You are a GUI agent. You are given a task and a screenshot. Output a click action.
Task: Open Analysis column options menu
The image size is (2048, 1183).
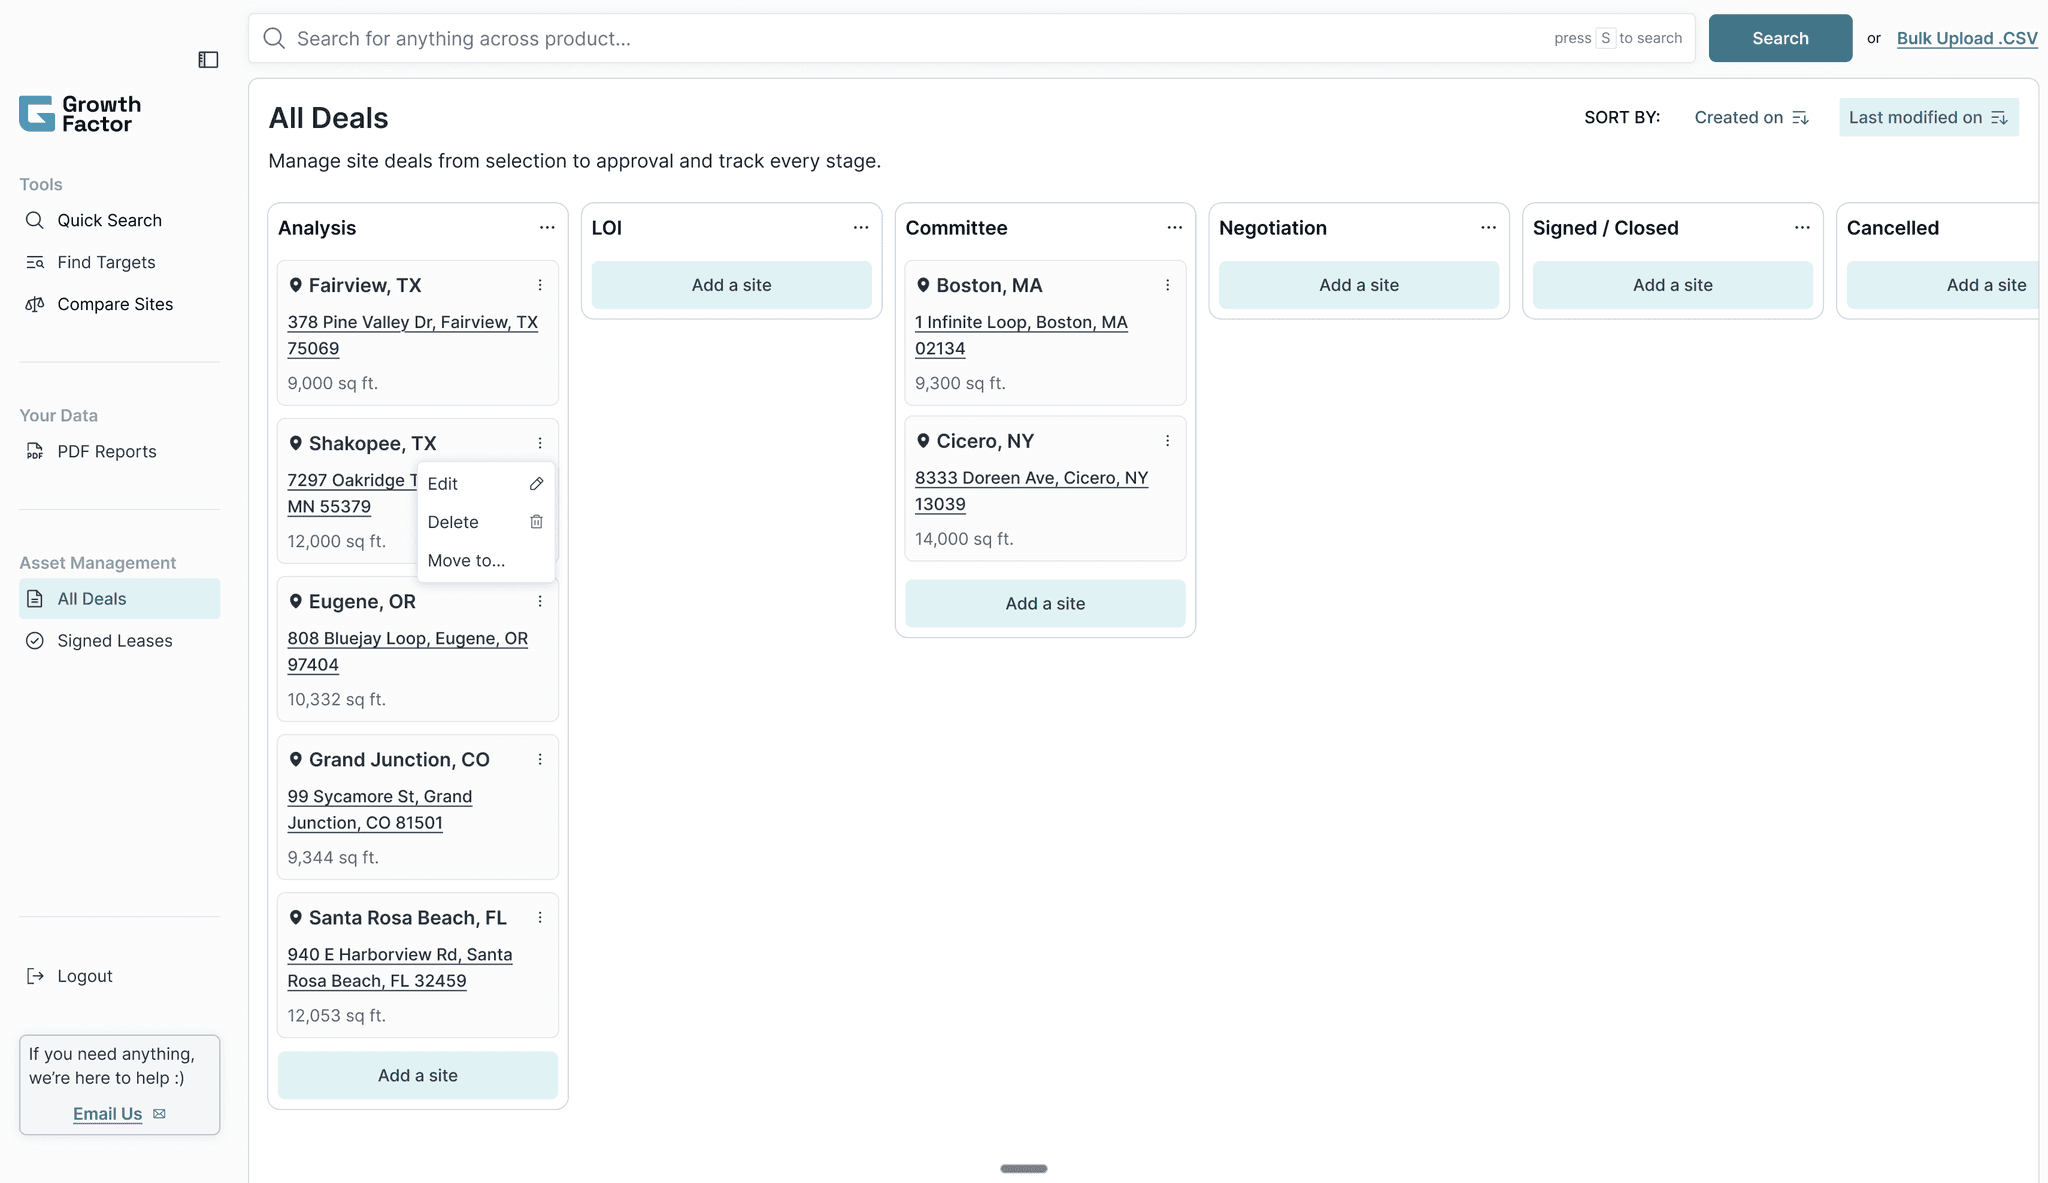tap(547, 228)
